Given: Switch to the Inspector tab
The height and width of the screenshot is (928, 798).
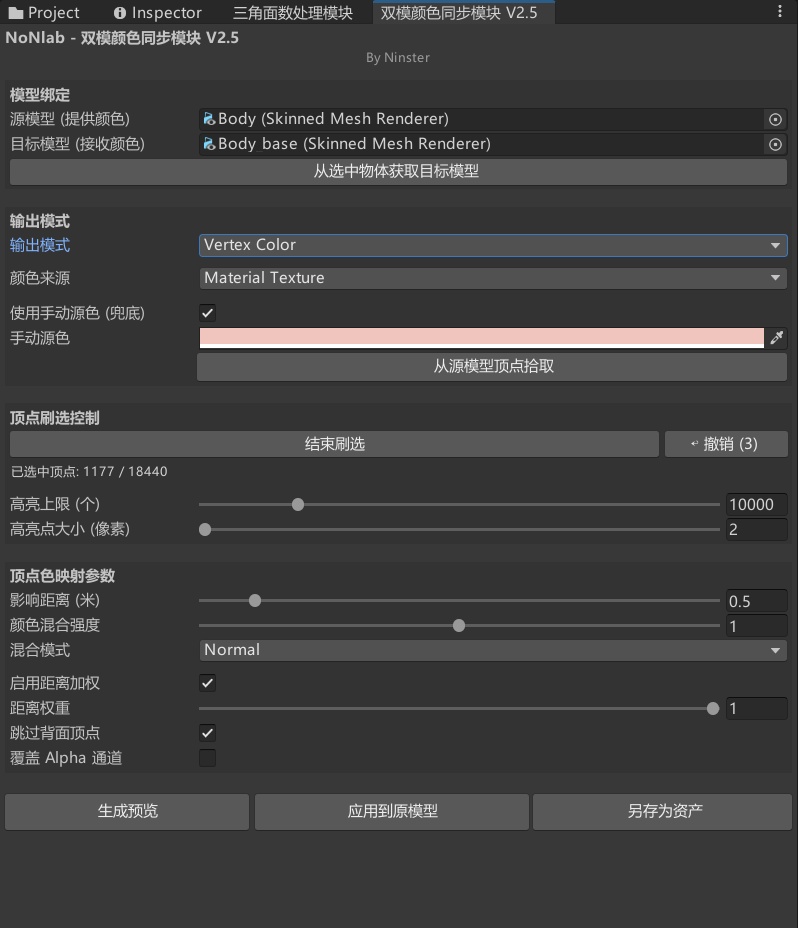Looking at the screenshot, I should (157, 12).
